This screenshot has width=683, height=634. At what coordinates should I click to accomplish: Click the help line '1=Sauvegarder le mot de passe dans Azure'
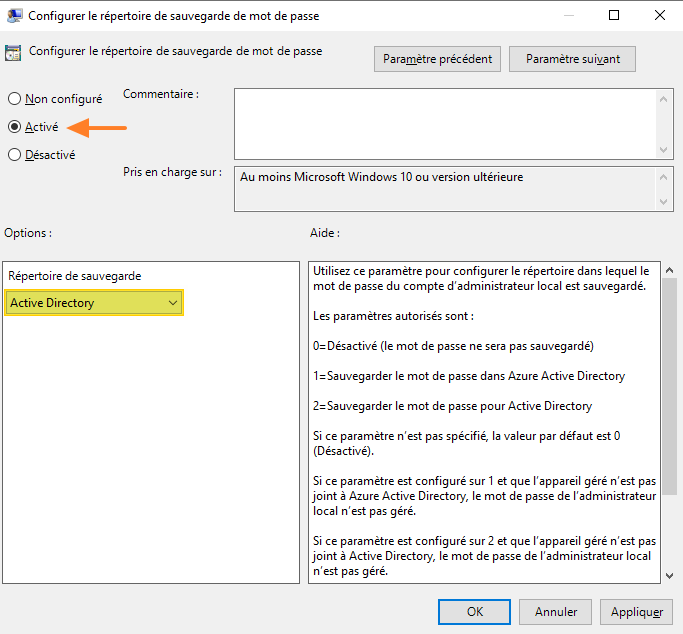tap(469, 376)
